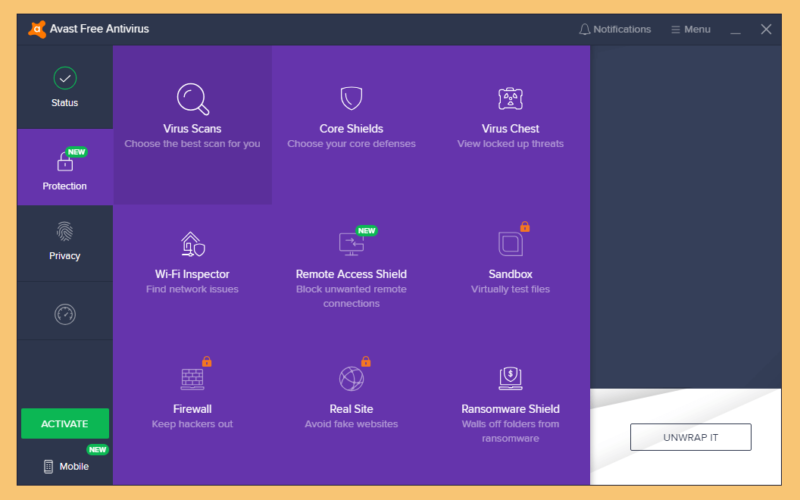Viewport: 800px width, 500px height.
Task: Click the 'Virus Scans' title
Action: (192, 129)
